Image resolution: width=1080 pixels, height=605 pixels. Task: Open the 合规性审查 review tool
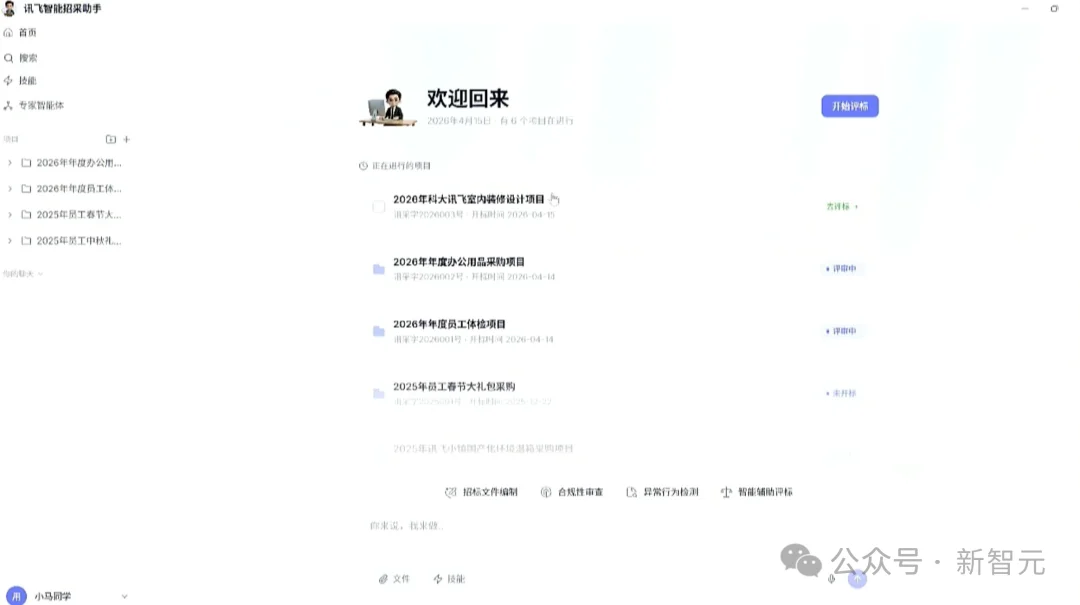coord(572,491)
